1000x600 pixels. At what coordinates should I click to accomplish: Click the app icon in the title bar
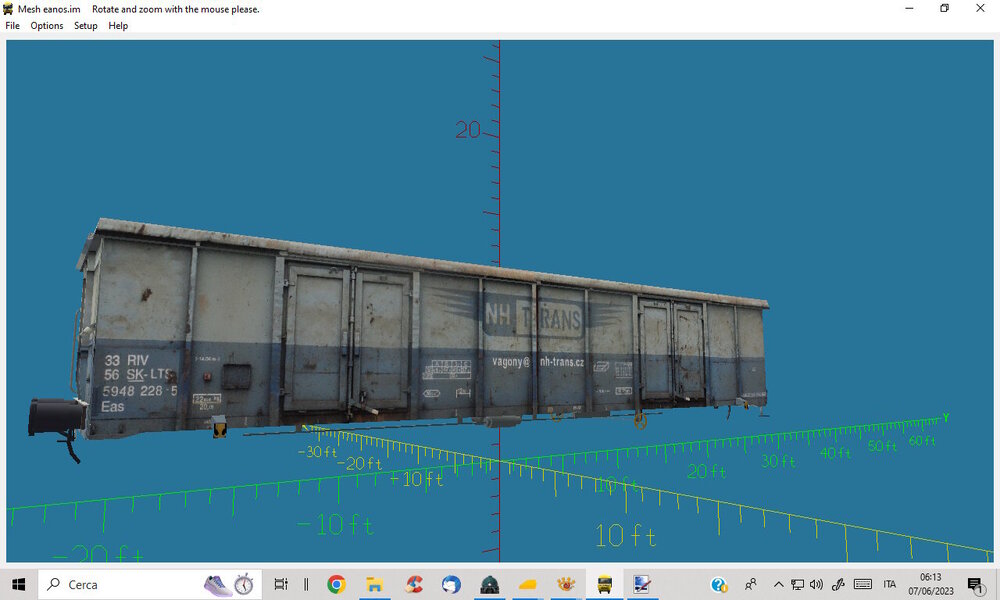tap(8, 9)
